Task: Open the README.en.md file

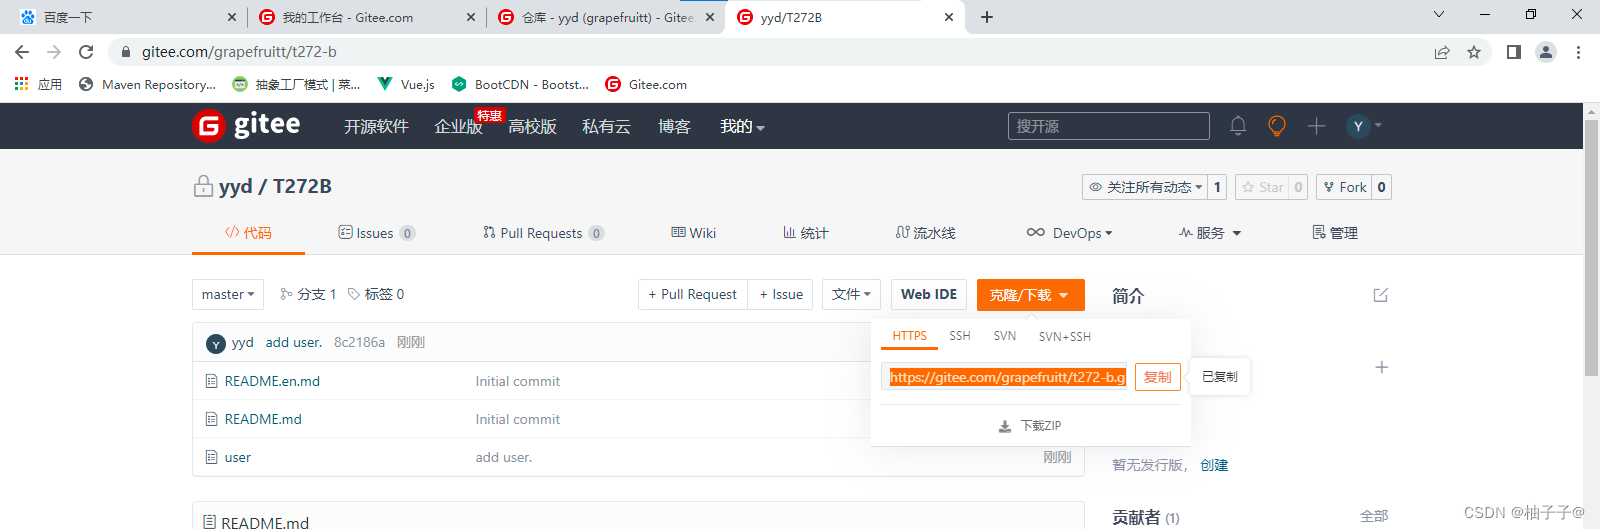Action: (x=272, y=381)
